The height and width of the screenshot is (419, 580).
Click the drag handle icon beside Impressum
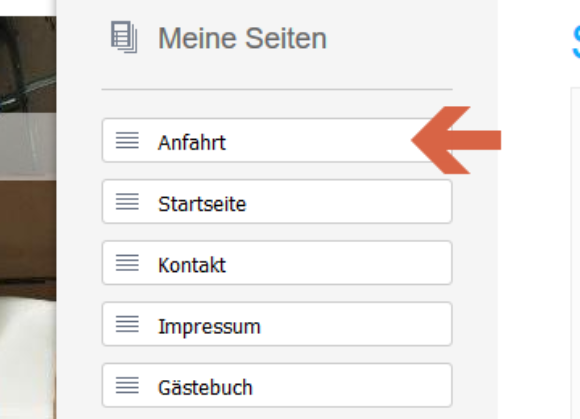[x=127, y=324]
